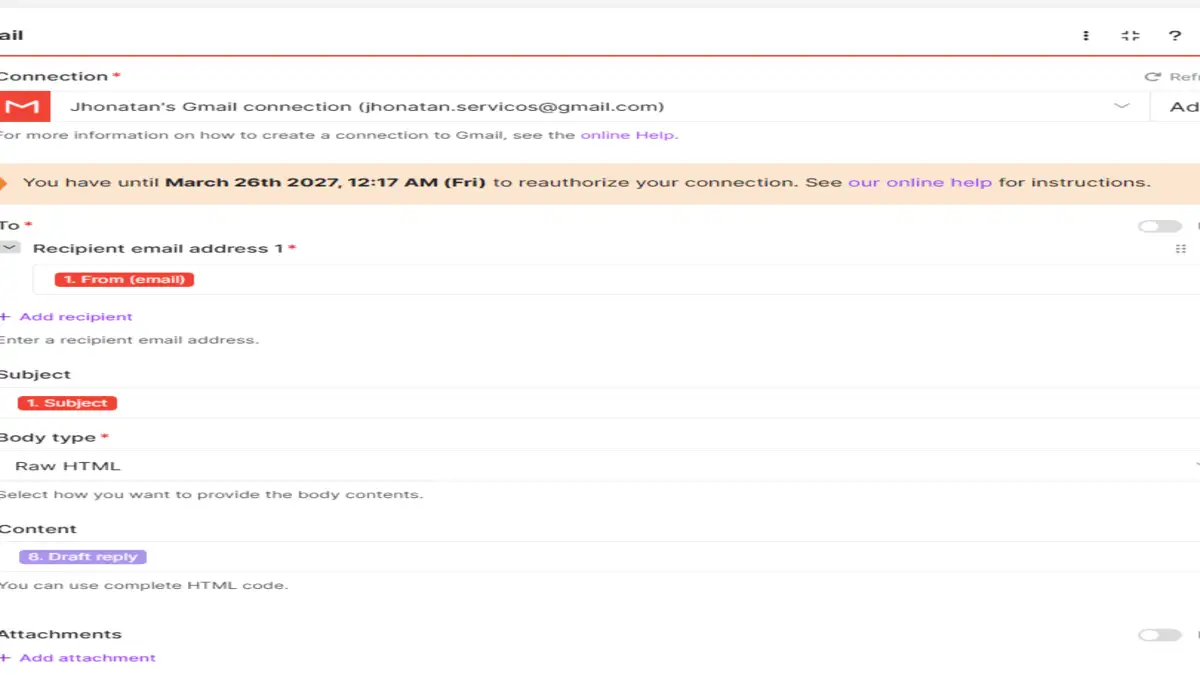This screenshot has width=1200, height=675.
Task: Select the '1. Subject' pill
Action: click(x=68, y=403)
